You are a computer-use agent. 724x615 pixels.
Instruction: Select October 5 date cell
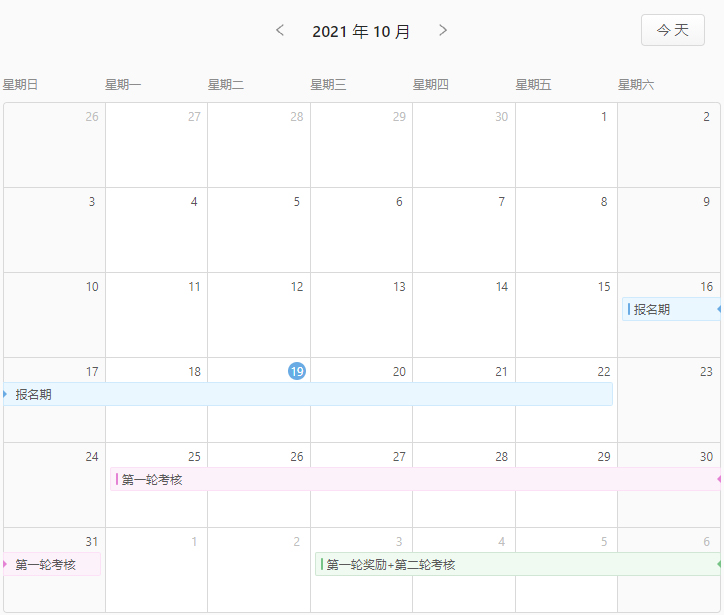tap(259, 230)
